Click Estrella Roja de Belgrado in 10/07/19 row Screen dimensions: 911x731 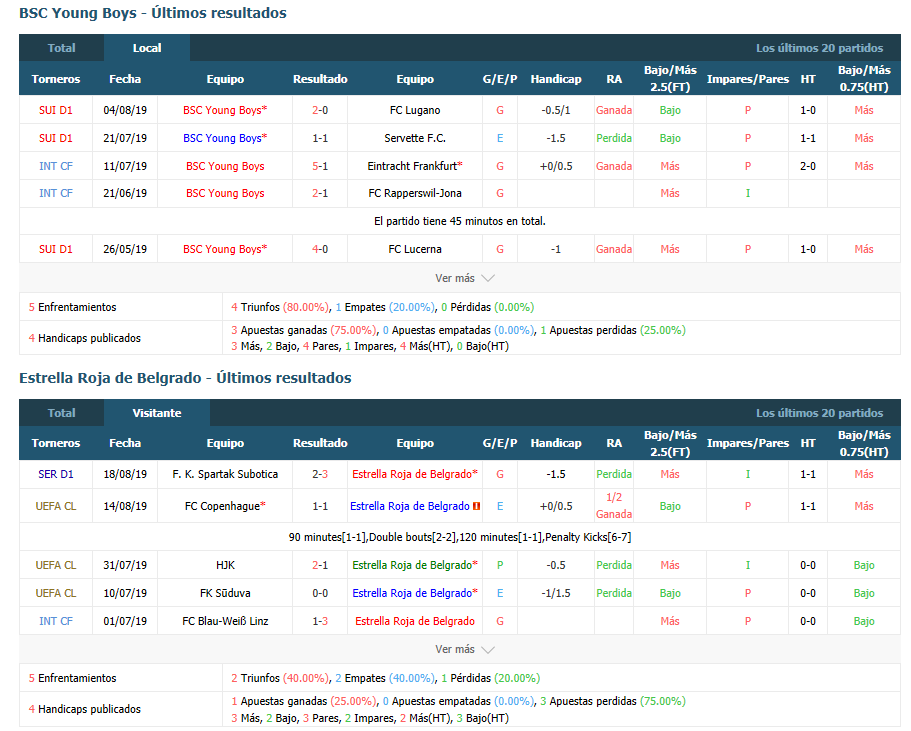(x=415, y=593)
